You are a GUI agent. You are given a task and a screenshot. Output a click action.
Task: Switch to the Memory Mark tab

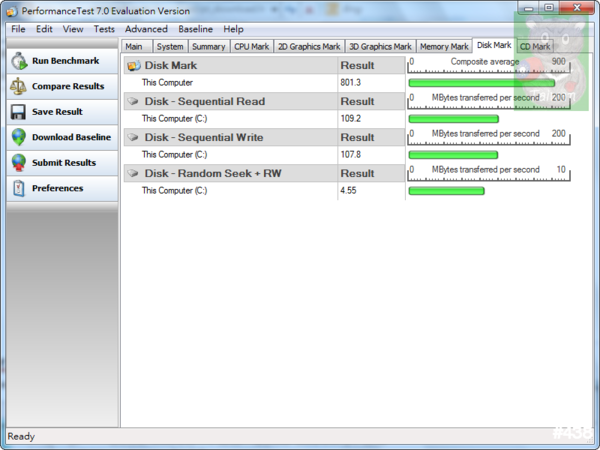point(444,46)
